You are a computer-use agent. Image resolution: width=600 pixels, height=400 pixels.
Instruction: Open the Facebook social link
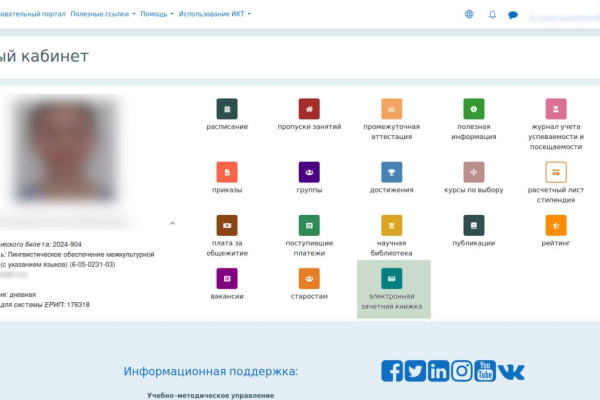tap(392, 371)
